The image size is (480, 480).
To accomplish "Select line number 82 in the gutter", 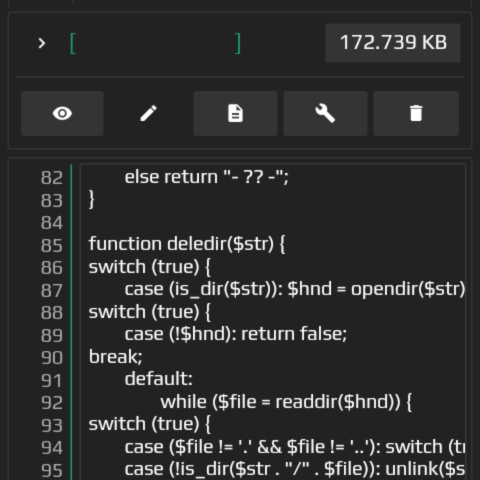I will coord(52,178).
